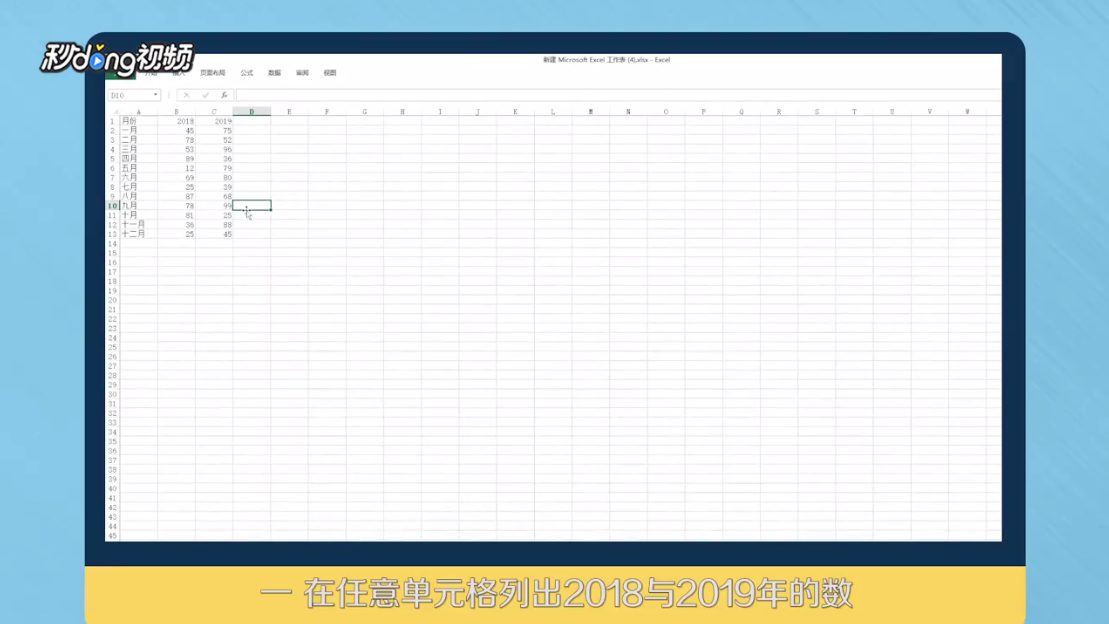Click 2019 value 75 in the 一月 row
This screenshot has width=1109, height=624.
coord(214,131)
